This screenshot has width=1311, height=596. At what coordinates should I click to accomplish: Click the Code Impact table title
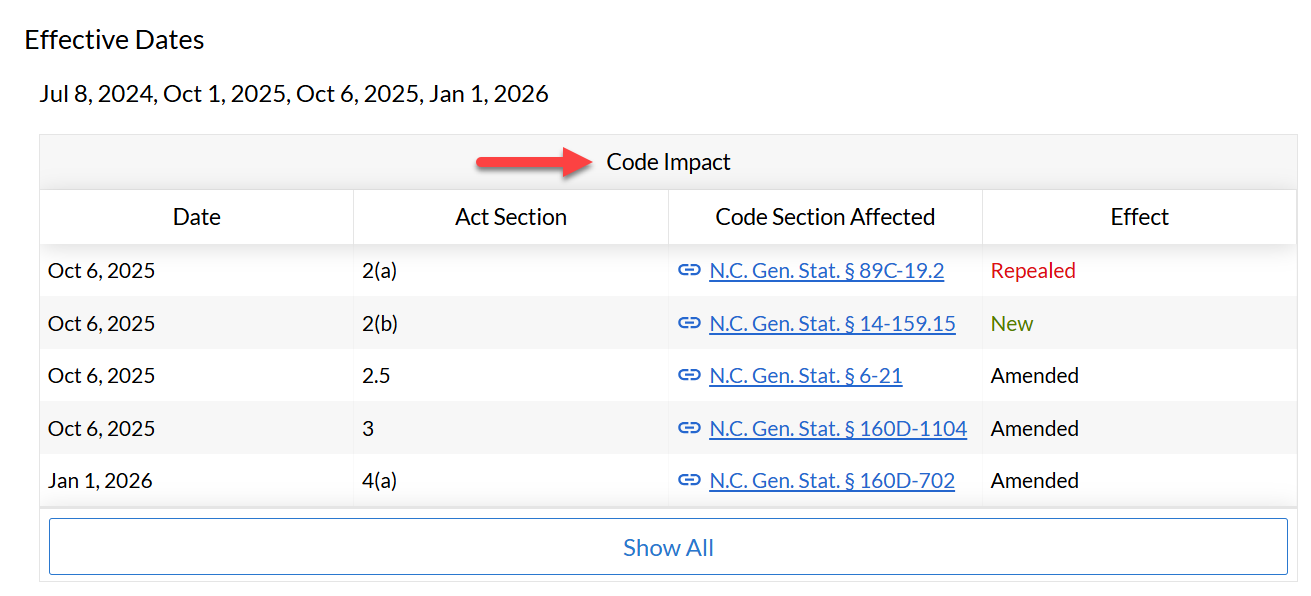(x=668, y=162)
